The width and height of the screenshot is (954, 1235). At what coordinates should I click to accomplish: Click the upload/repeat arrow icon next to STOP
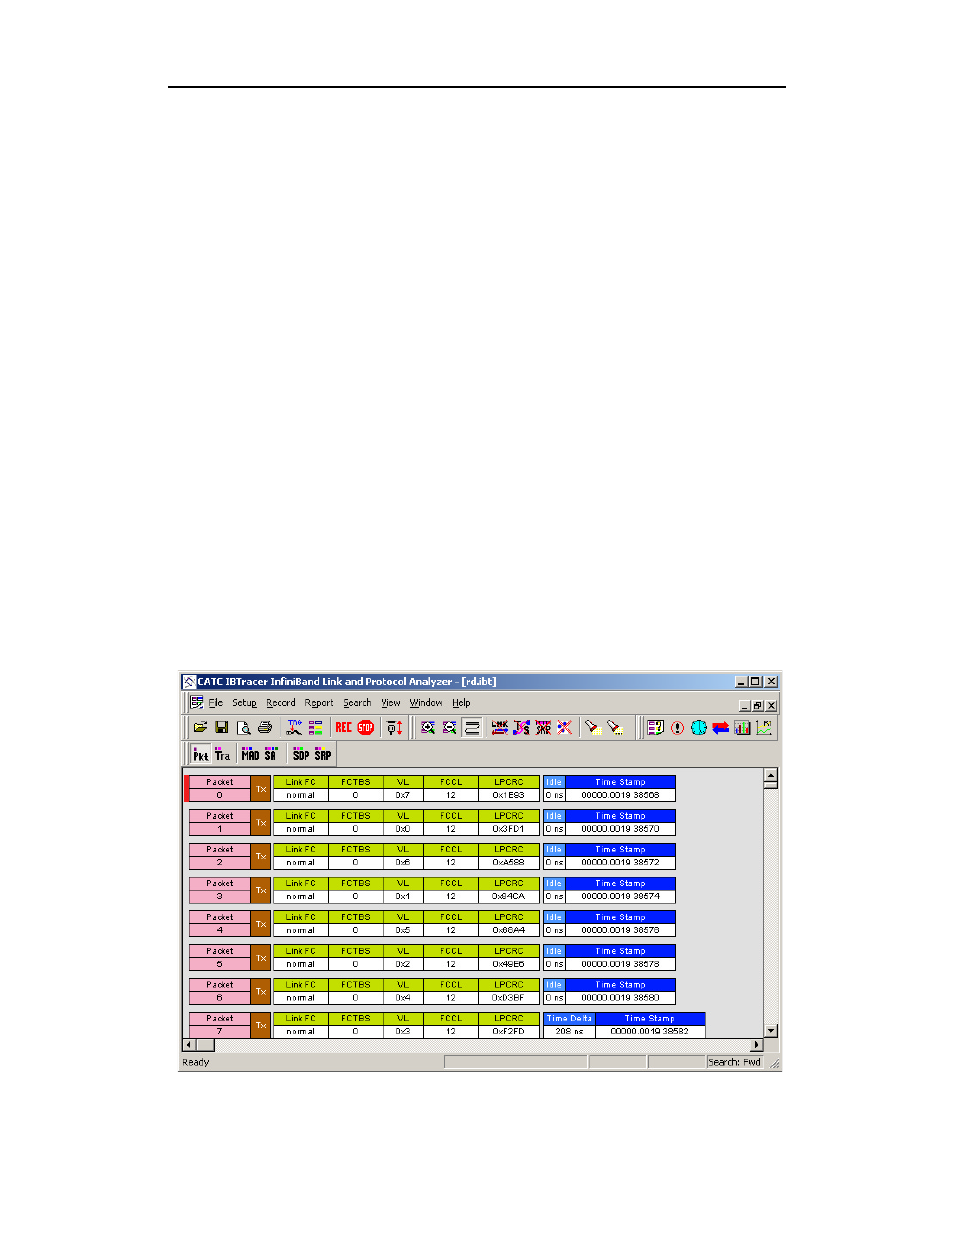(x=395, y=728)
